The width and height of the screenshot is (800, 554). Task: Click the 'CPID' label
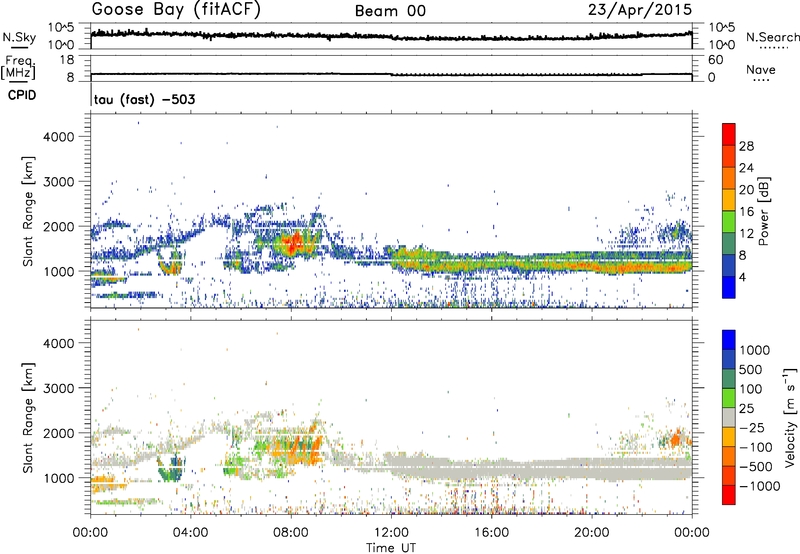22,95
